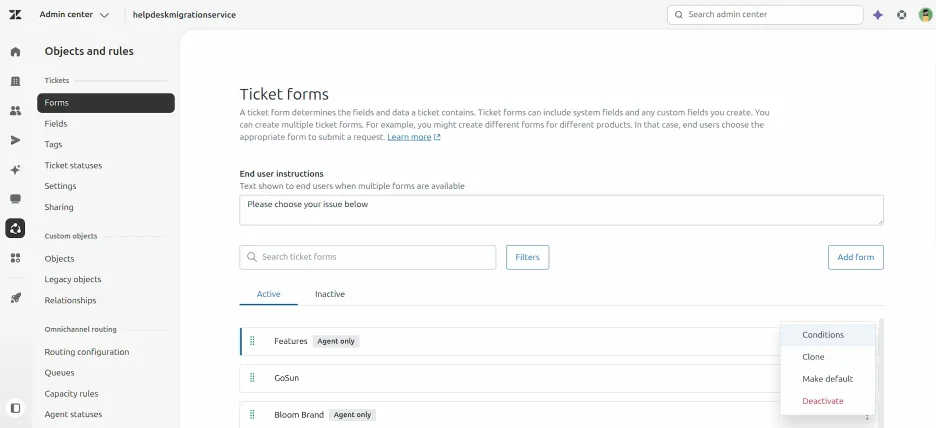The image size is (936, 428).
Task: Open the rocket launch icon in sidebar
Action: (16, 298)
